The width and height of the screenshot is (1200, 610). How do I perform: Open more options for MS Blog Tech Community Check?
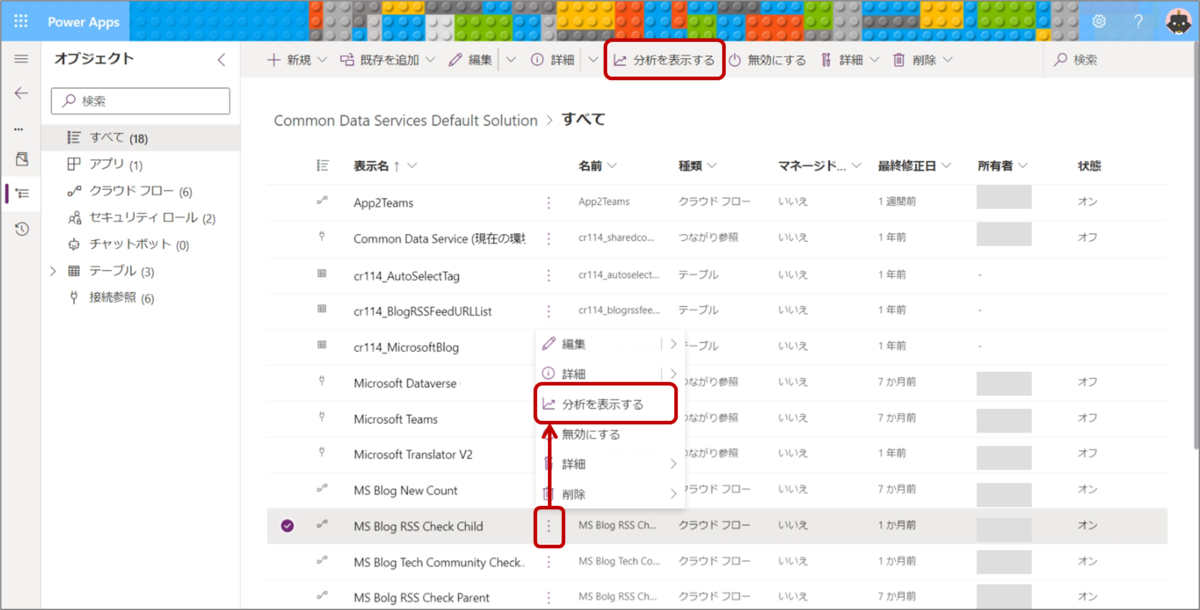pyautogui.click(x=548, y=562)
